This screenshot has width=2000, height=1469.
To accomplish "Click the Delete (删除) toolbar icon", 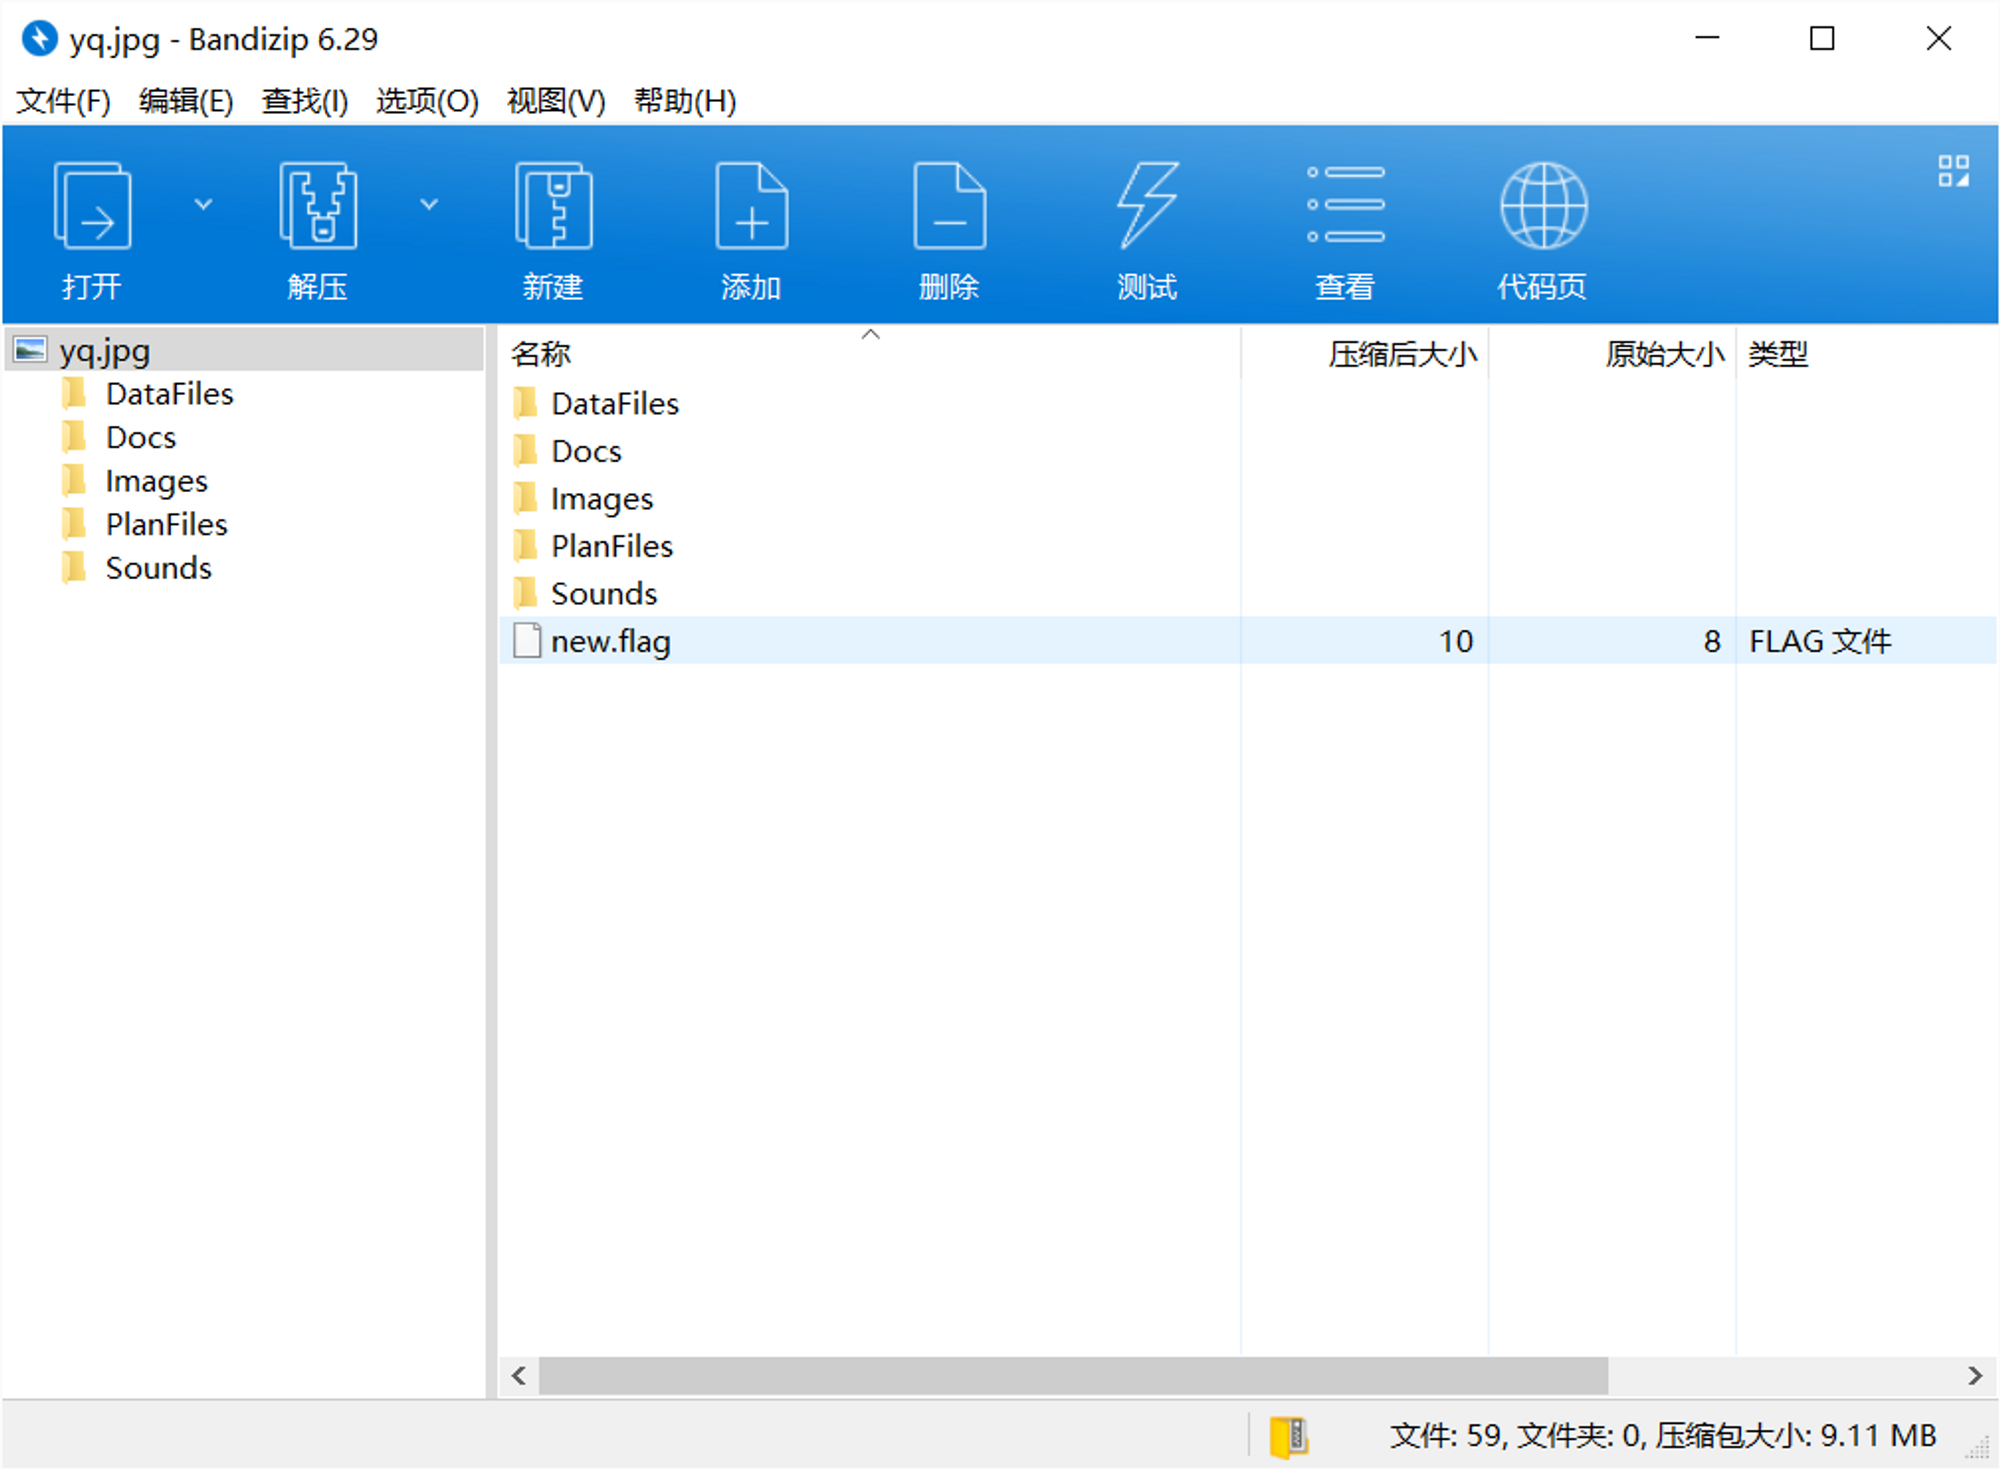I will click(x=949, y=207).
